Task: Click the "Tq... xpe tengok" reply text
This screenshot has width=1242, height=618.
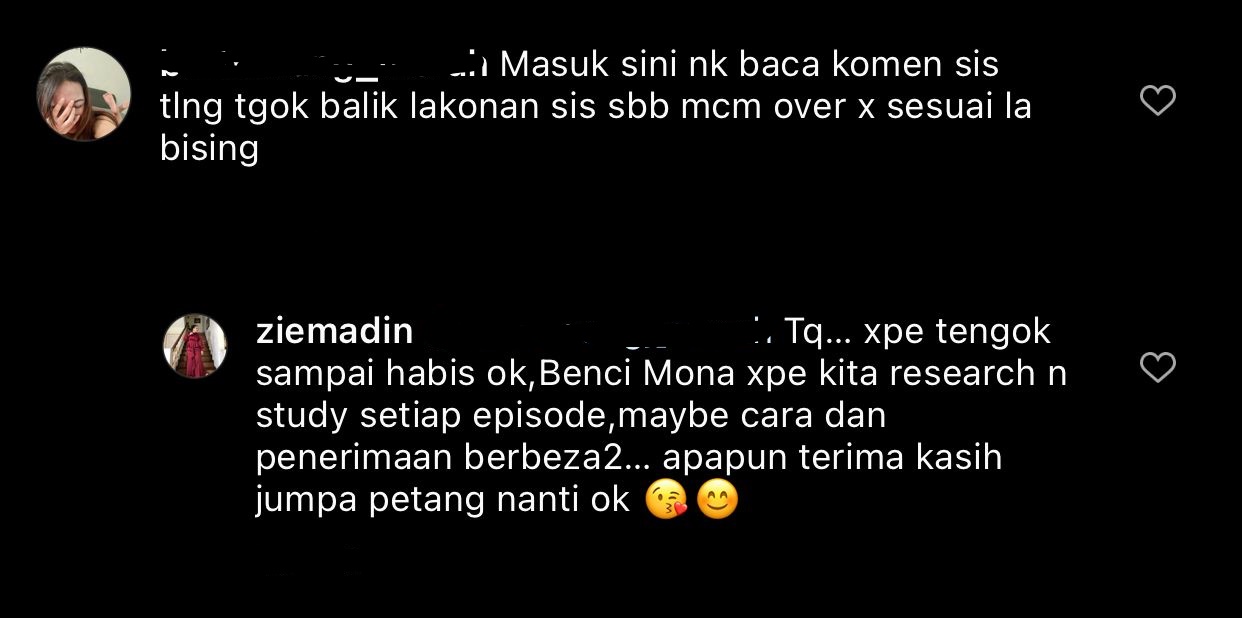Action: point(918,331)
